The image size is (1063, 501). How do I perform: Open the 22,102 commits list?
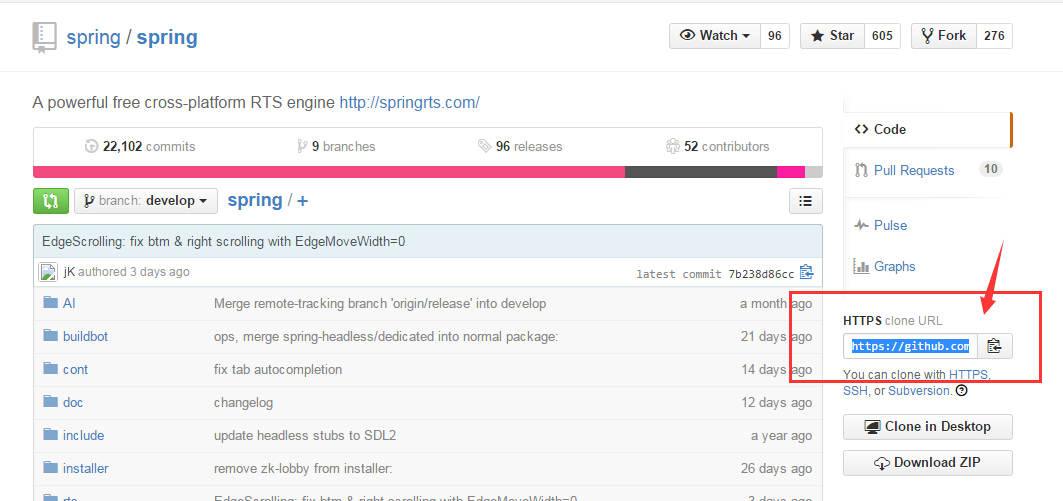pyautogui.click(x=140, y=146)
